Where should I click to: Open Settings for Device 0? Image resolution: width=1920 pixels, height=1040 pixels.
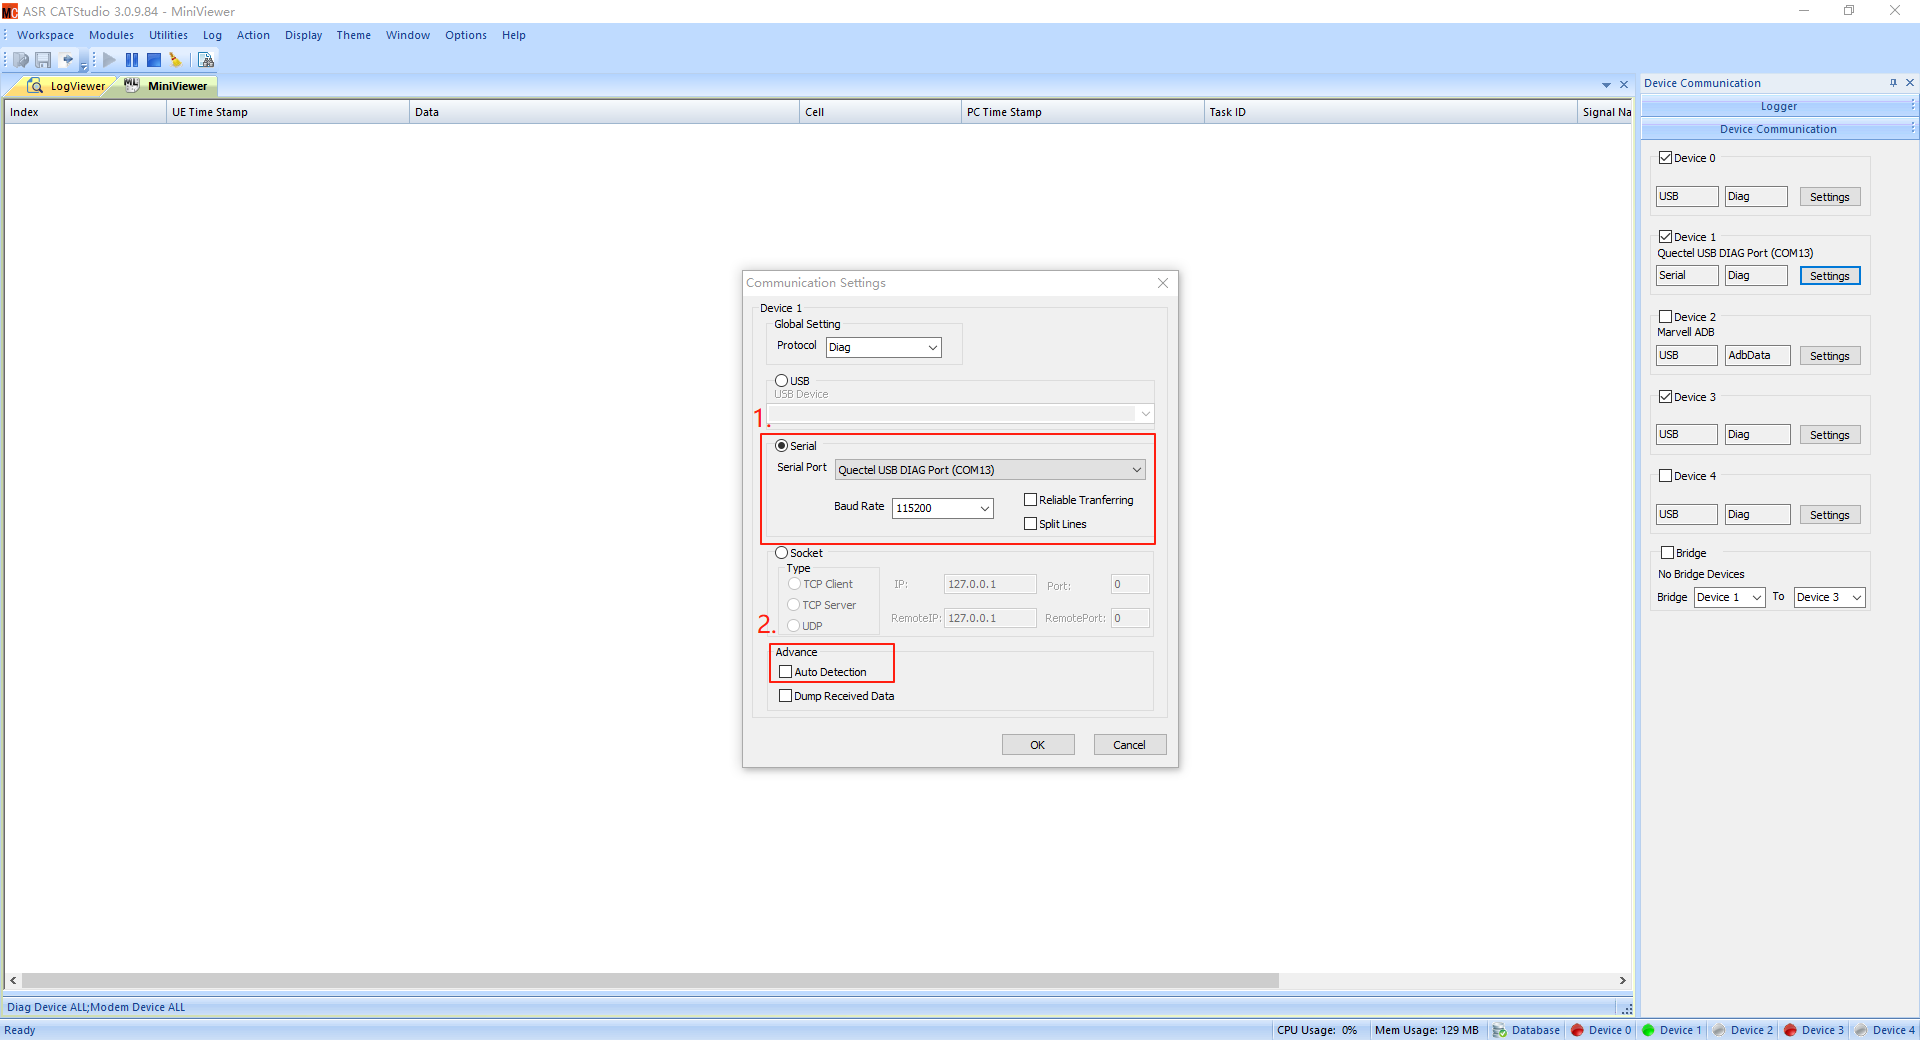(1830, 197)
